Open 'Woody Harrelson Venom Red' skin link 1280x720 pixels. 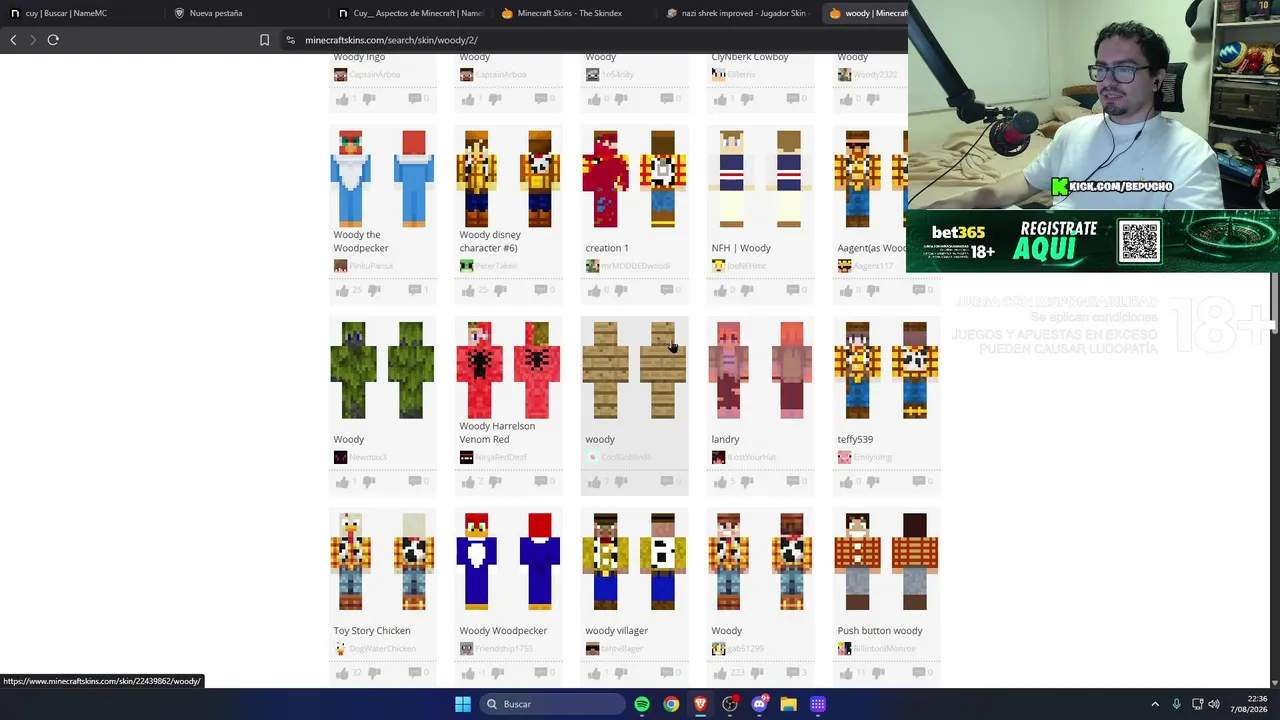tap(497, 432)
